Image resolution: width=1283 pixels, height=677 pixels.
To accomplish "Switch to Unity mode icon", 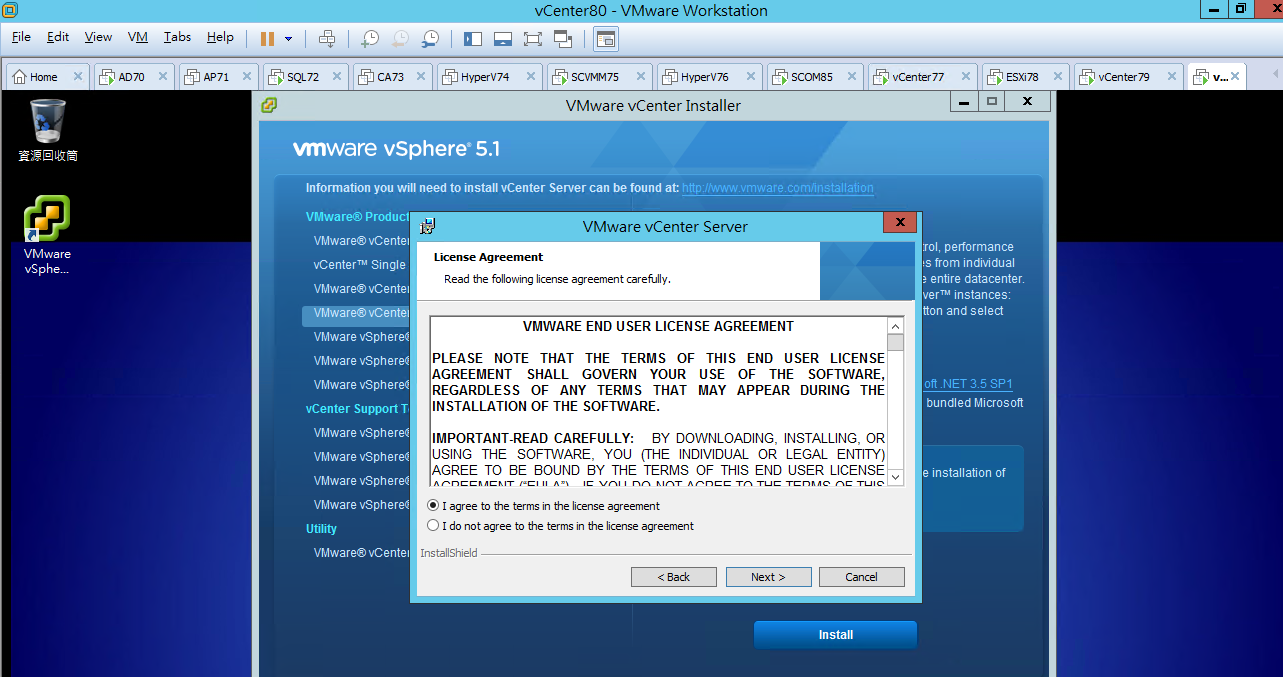I will click(562, 38).
